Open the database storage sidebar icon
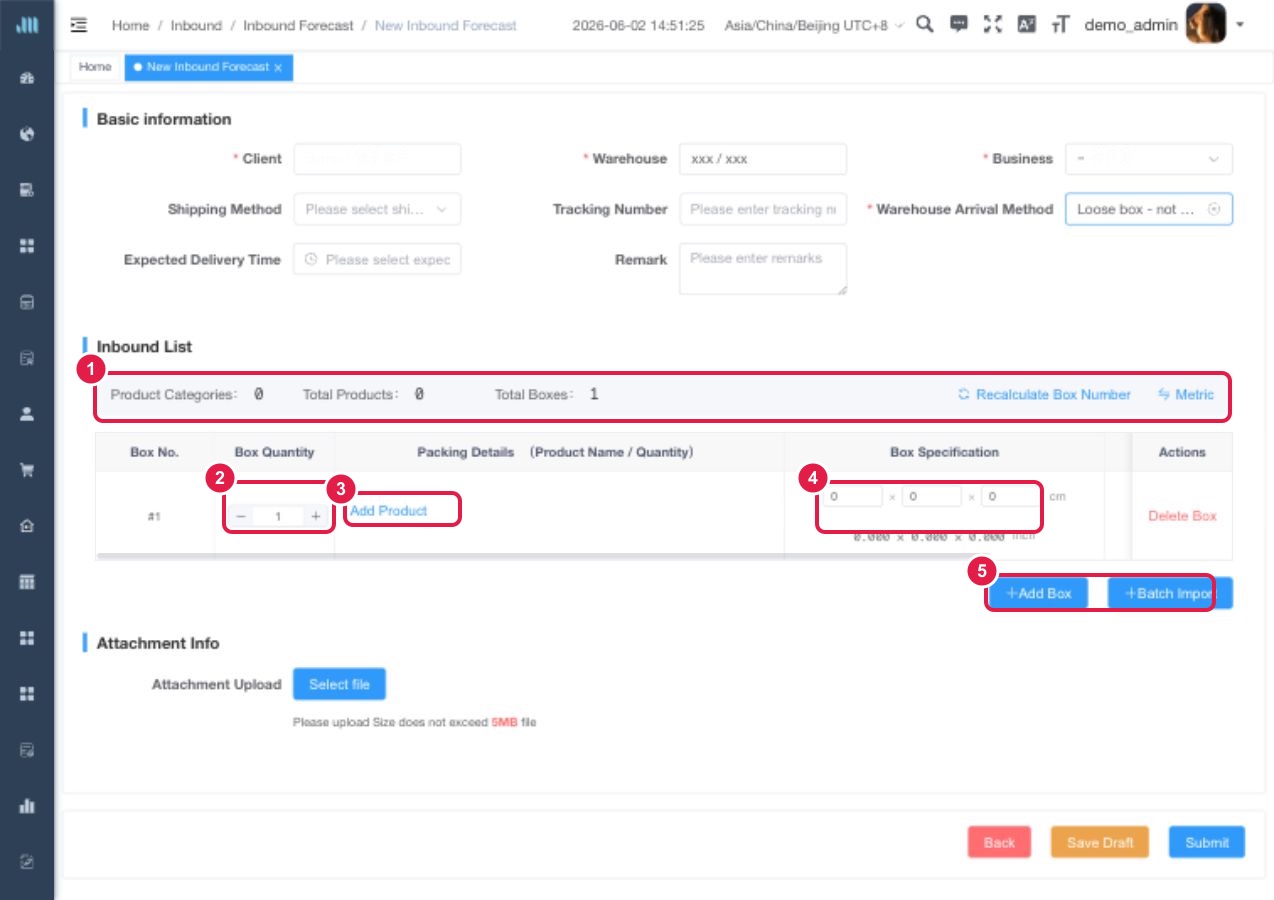The image size is (1274, 900). [28, 302]
